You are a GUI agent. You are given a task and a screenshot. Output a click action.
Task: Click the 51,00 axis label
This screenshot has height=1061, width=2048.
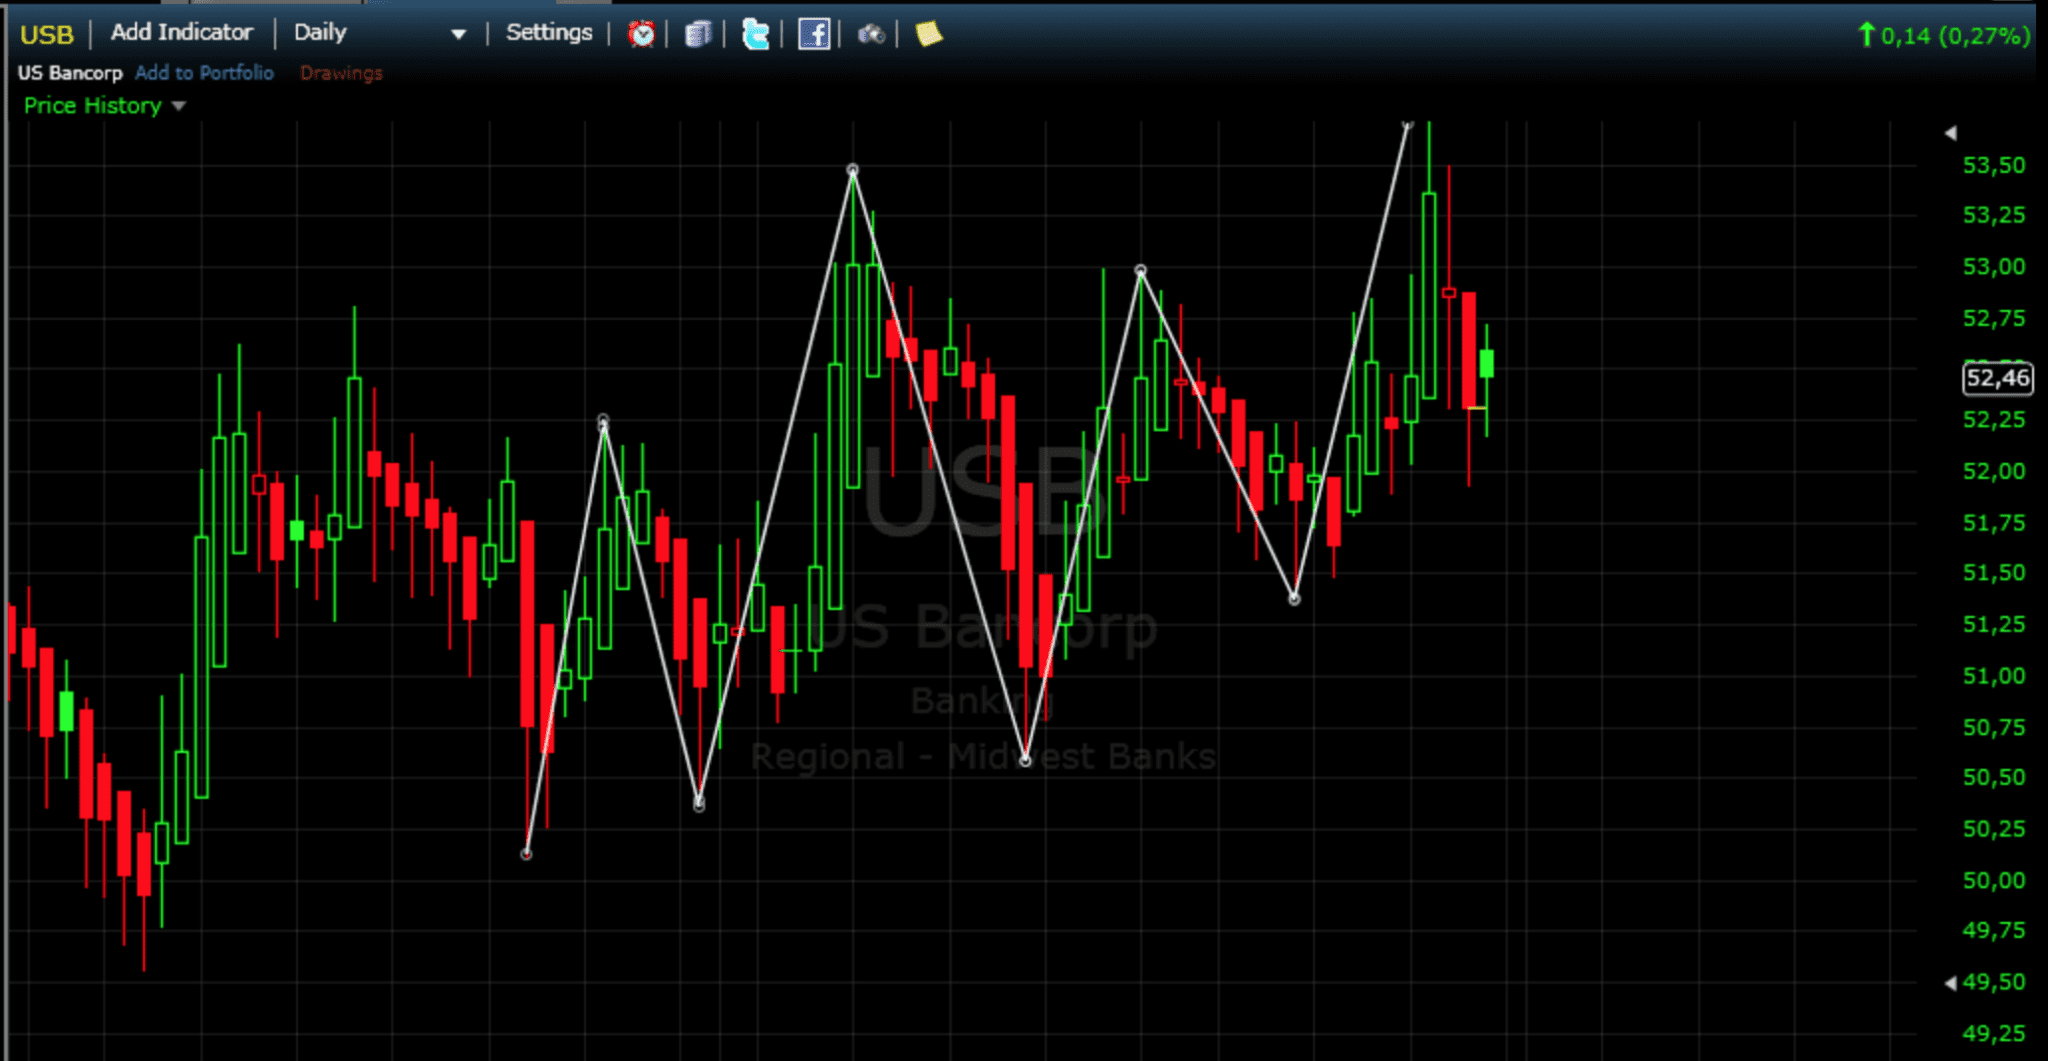[x=1994, y=676]
